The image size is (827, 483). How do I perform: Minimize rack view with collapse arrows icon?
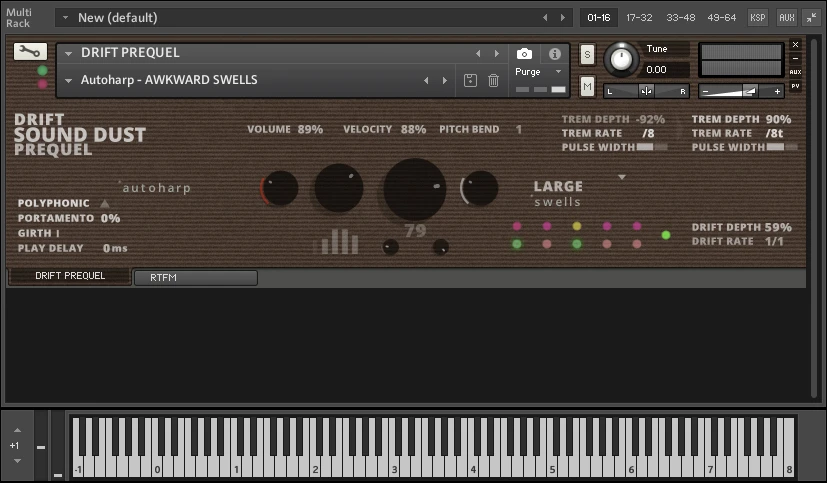811,17
